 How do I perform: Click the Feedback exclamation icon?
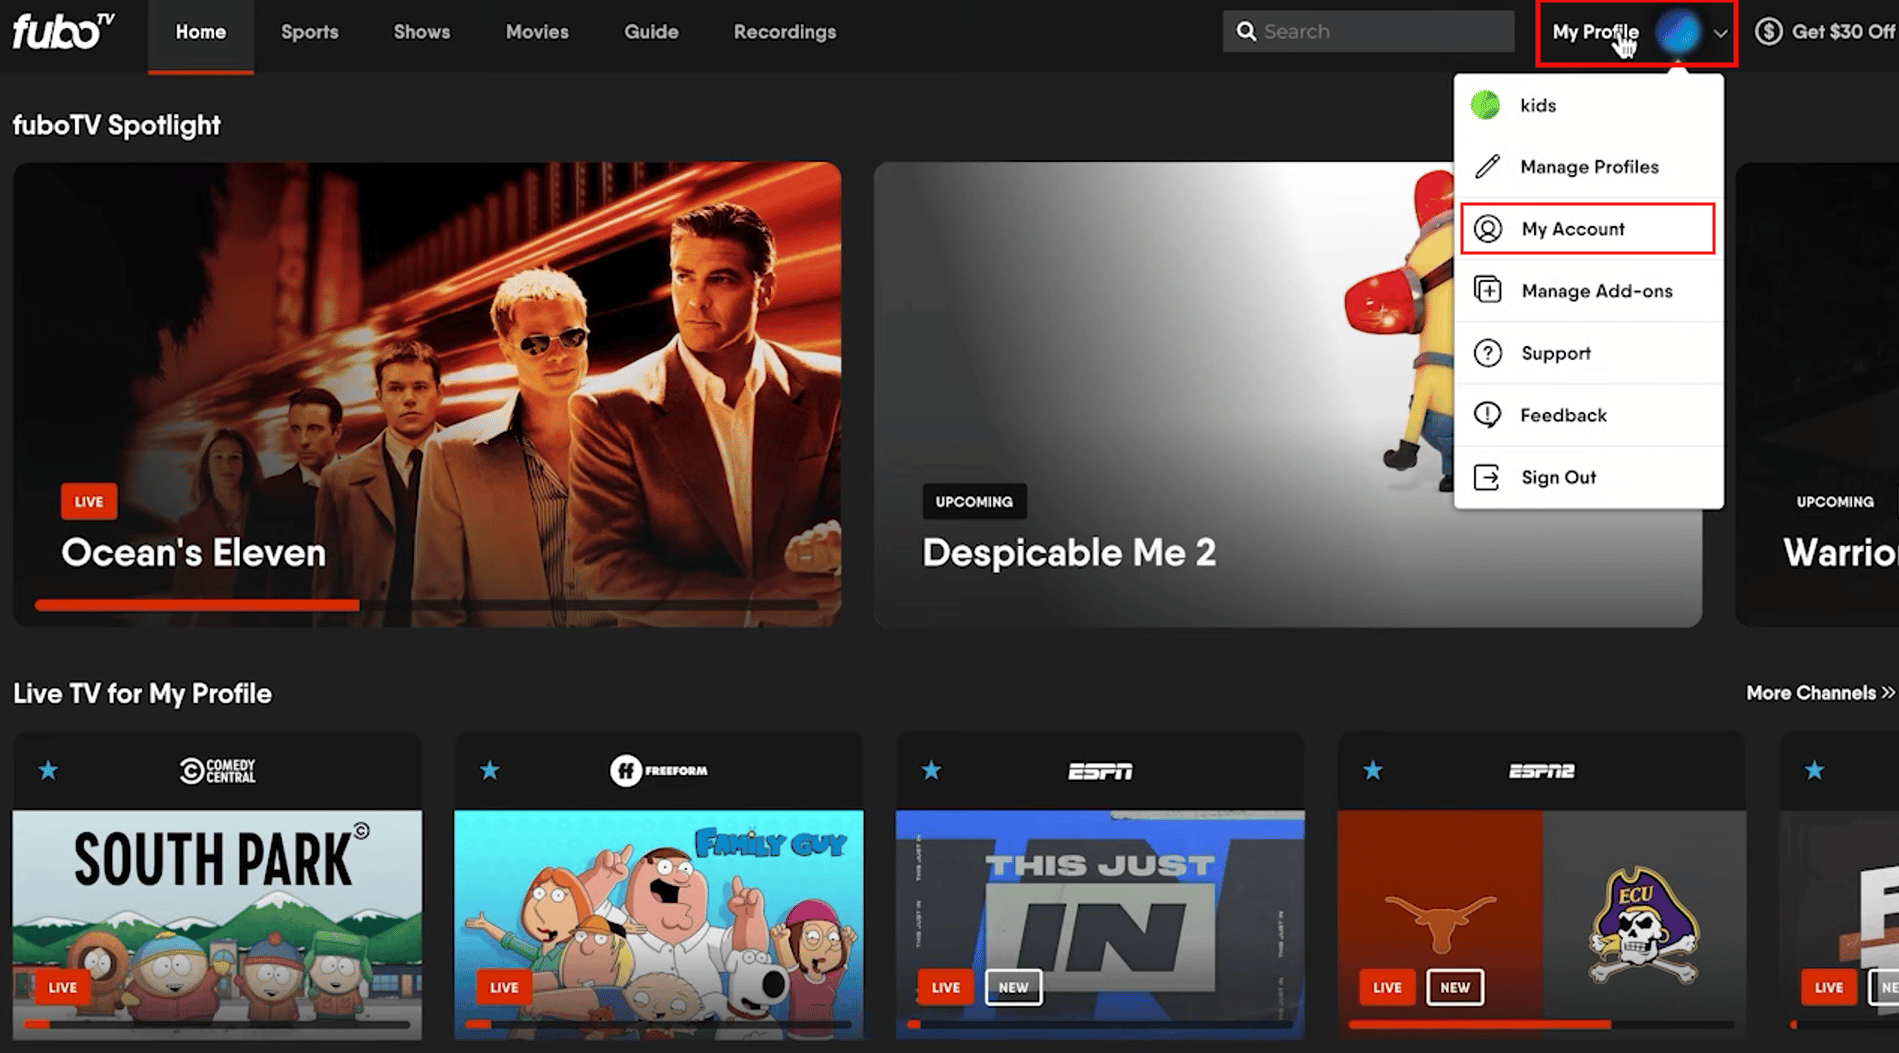[x=1489, y=414]
